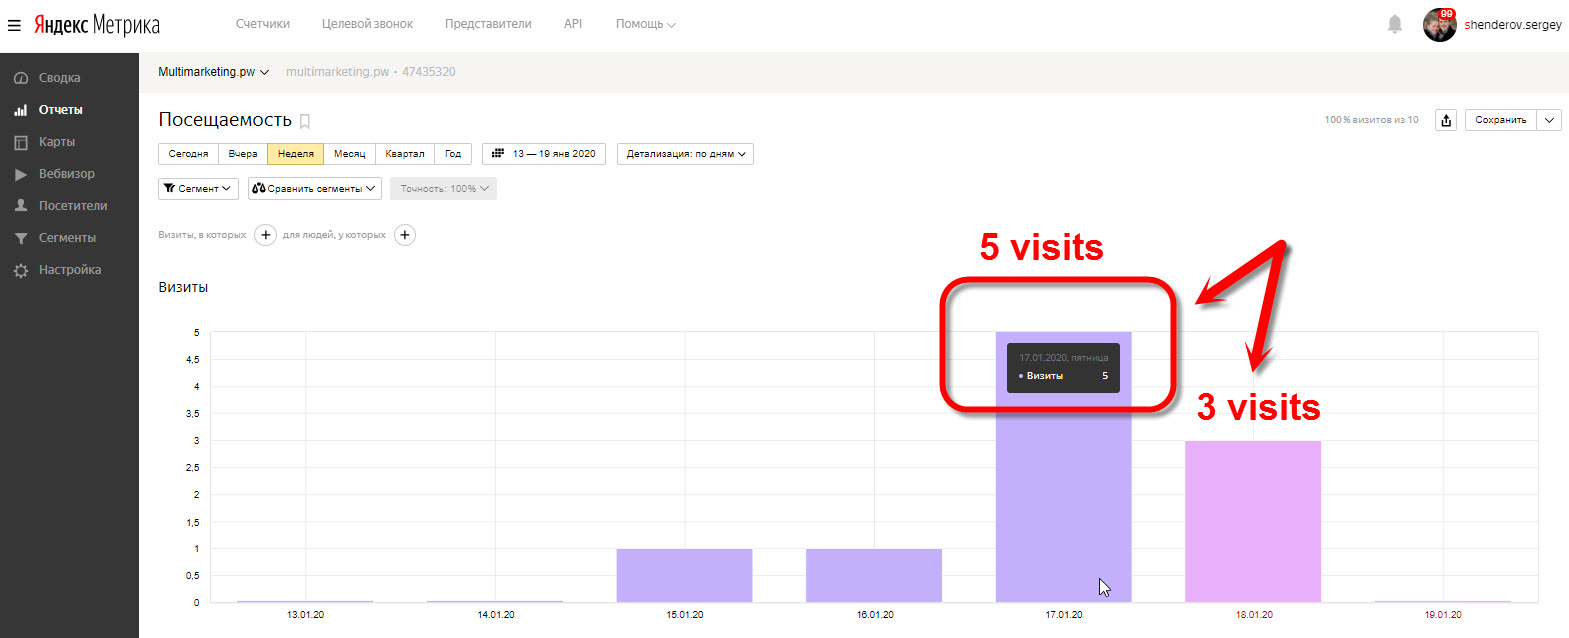The image size is (1569, 638).
Task: Open date range 13 — 19 янв 2020
Action: click(544, 154)
